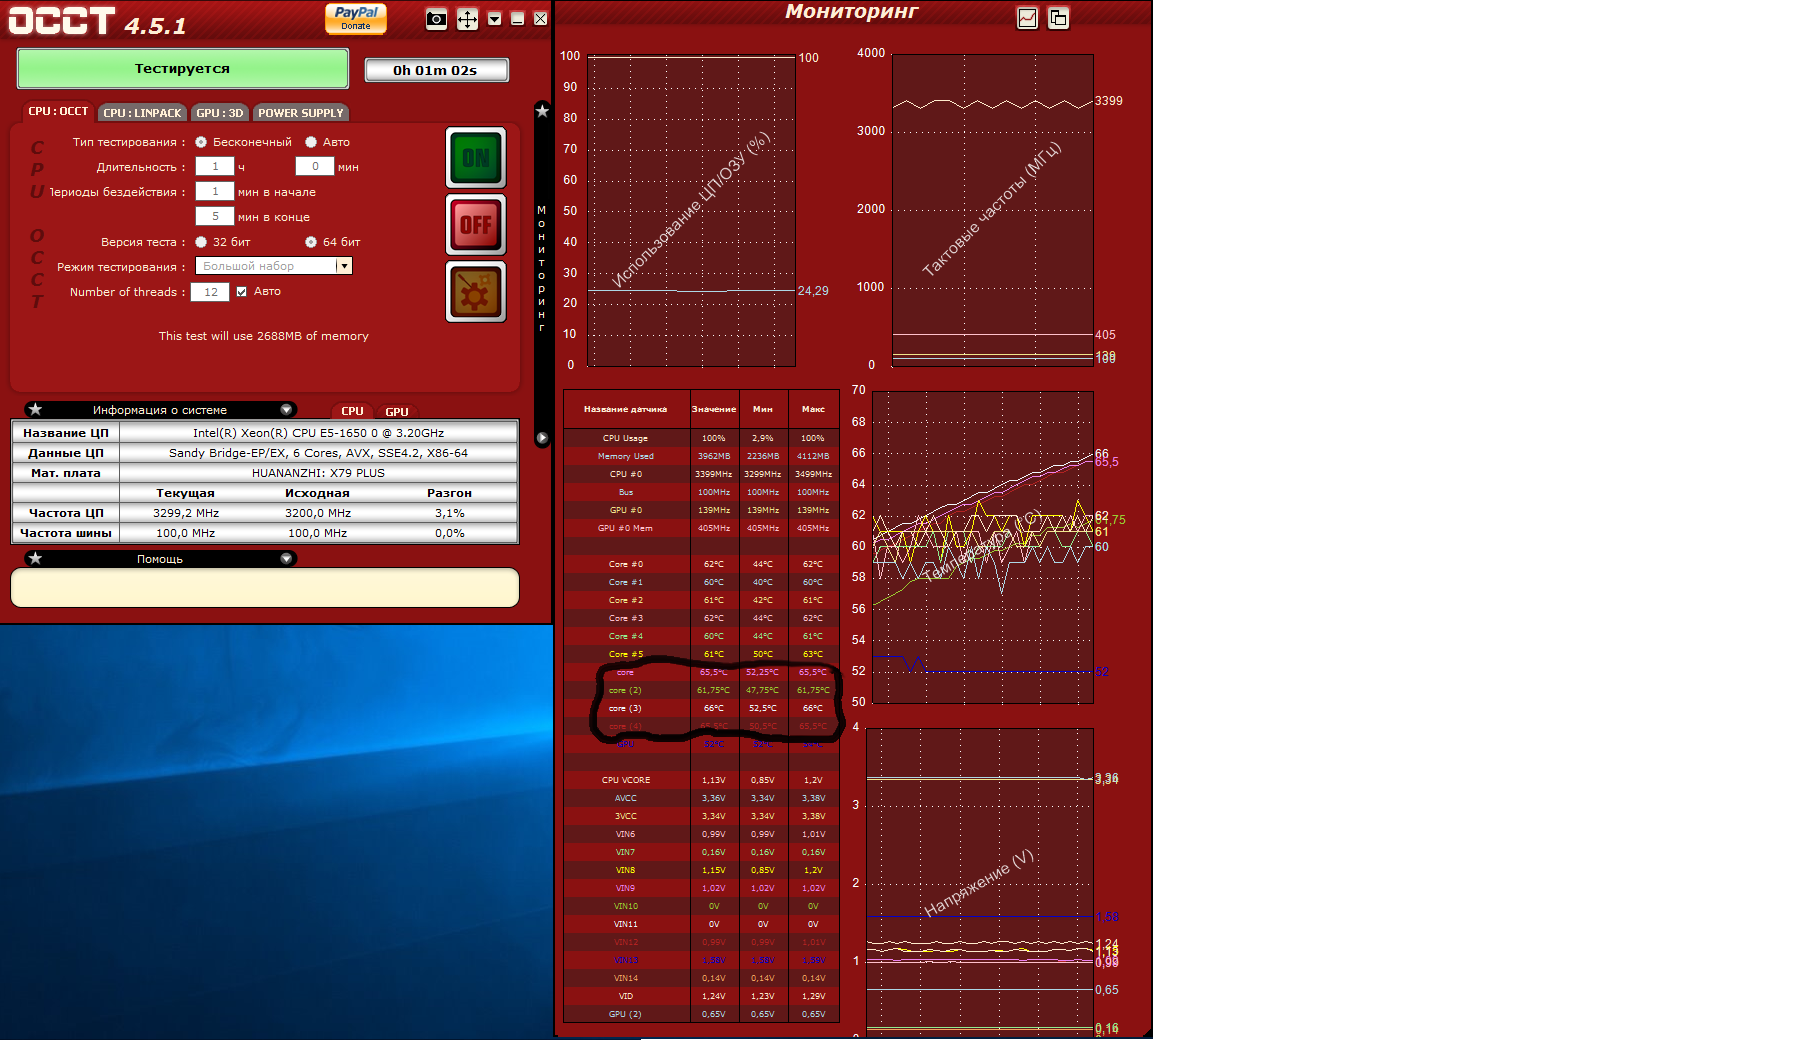The width and height of the screenshot is (1797, 1040).
Task: Click the CPU usage and memory graph
Action: click(x=692, y=210)
